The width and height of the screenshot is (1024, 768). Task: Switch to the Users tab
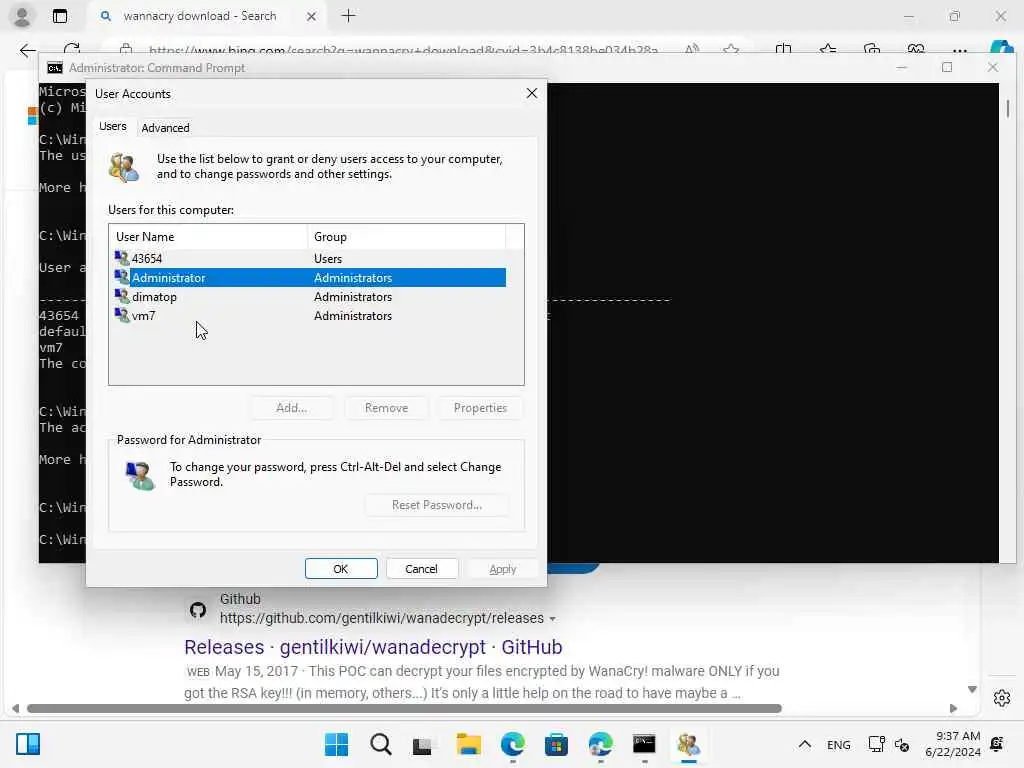point(112,126)
